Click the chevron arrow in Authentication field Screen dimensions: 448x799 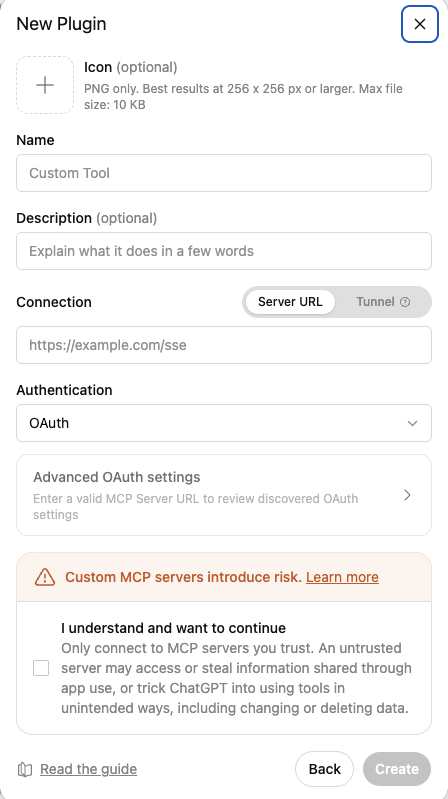(413, 423)
